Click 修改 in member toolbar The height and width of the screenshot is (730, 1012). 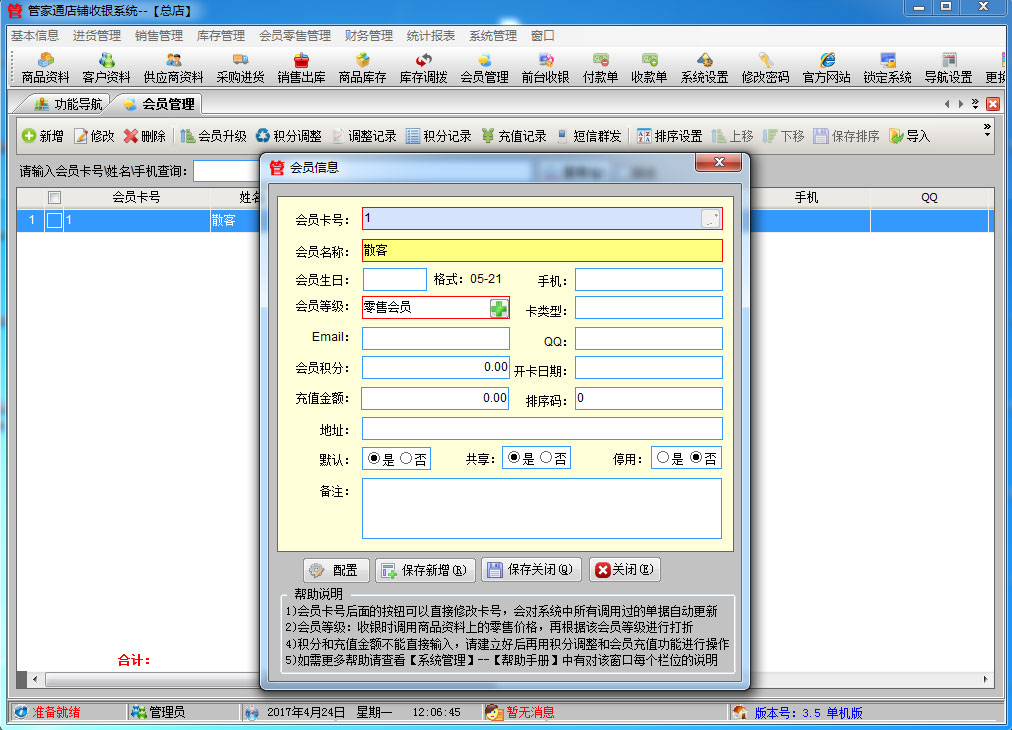(x=94, y=136)
